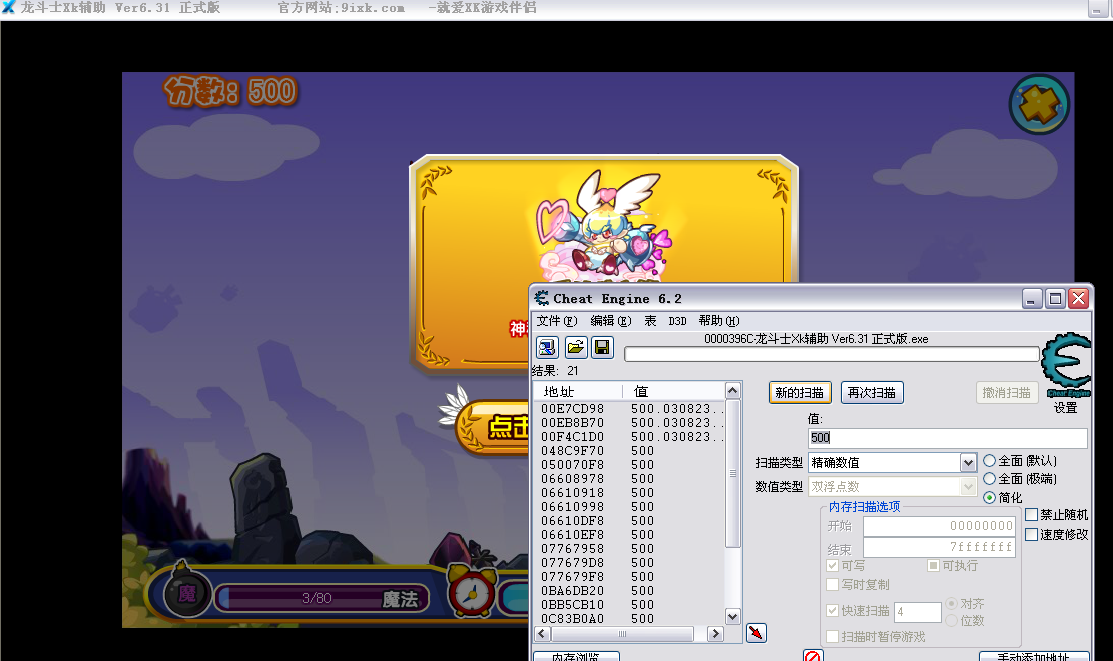The width and height of the screenshot is (1113, 661).
Task: Open the 帮助 menu
Action: (x=719, y=321)
